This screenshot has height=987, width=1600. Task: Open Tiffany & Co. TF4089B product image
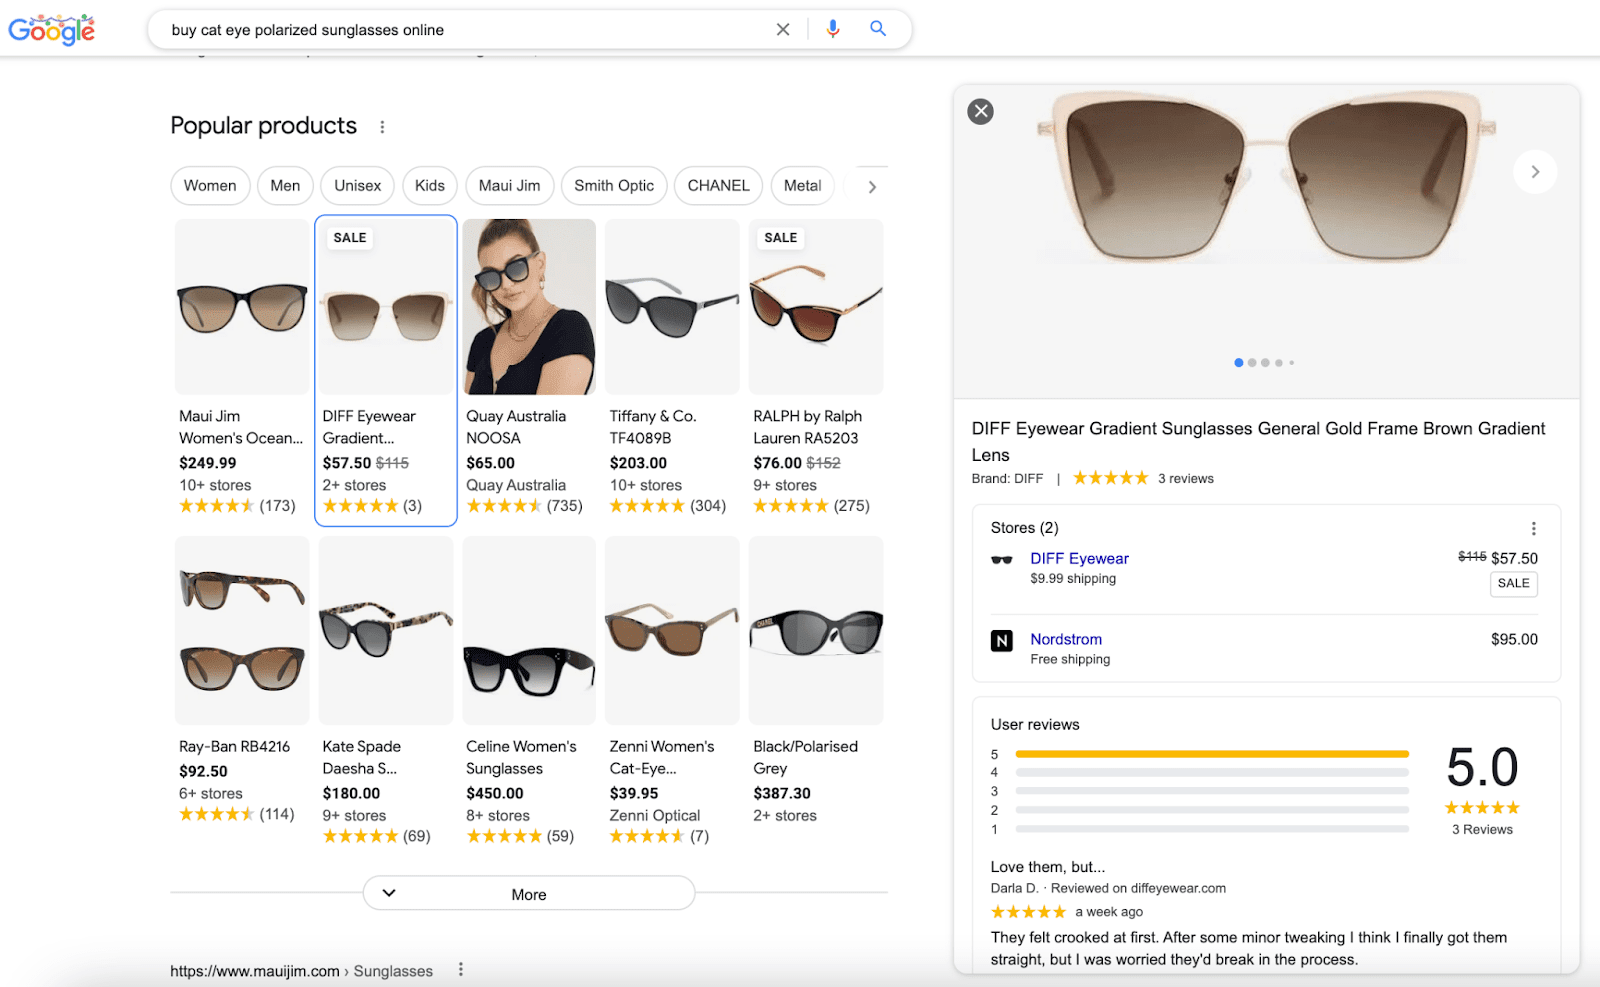[x=672, y=307]
